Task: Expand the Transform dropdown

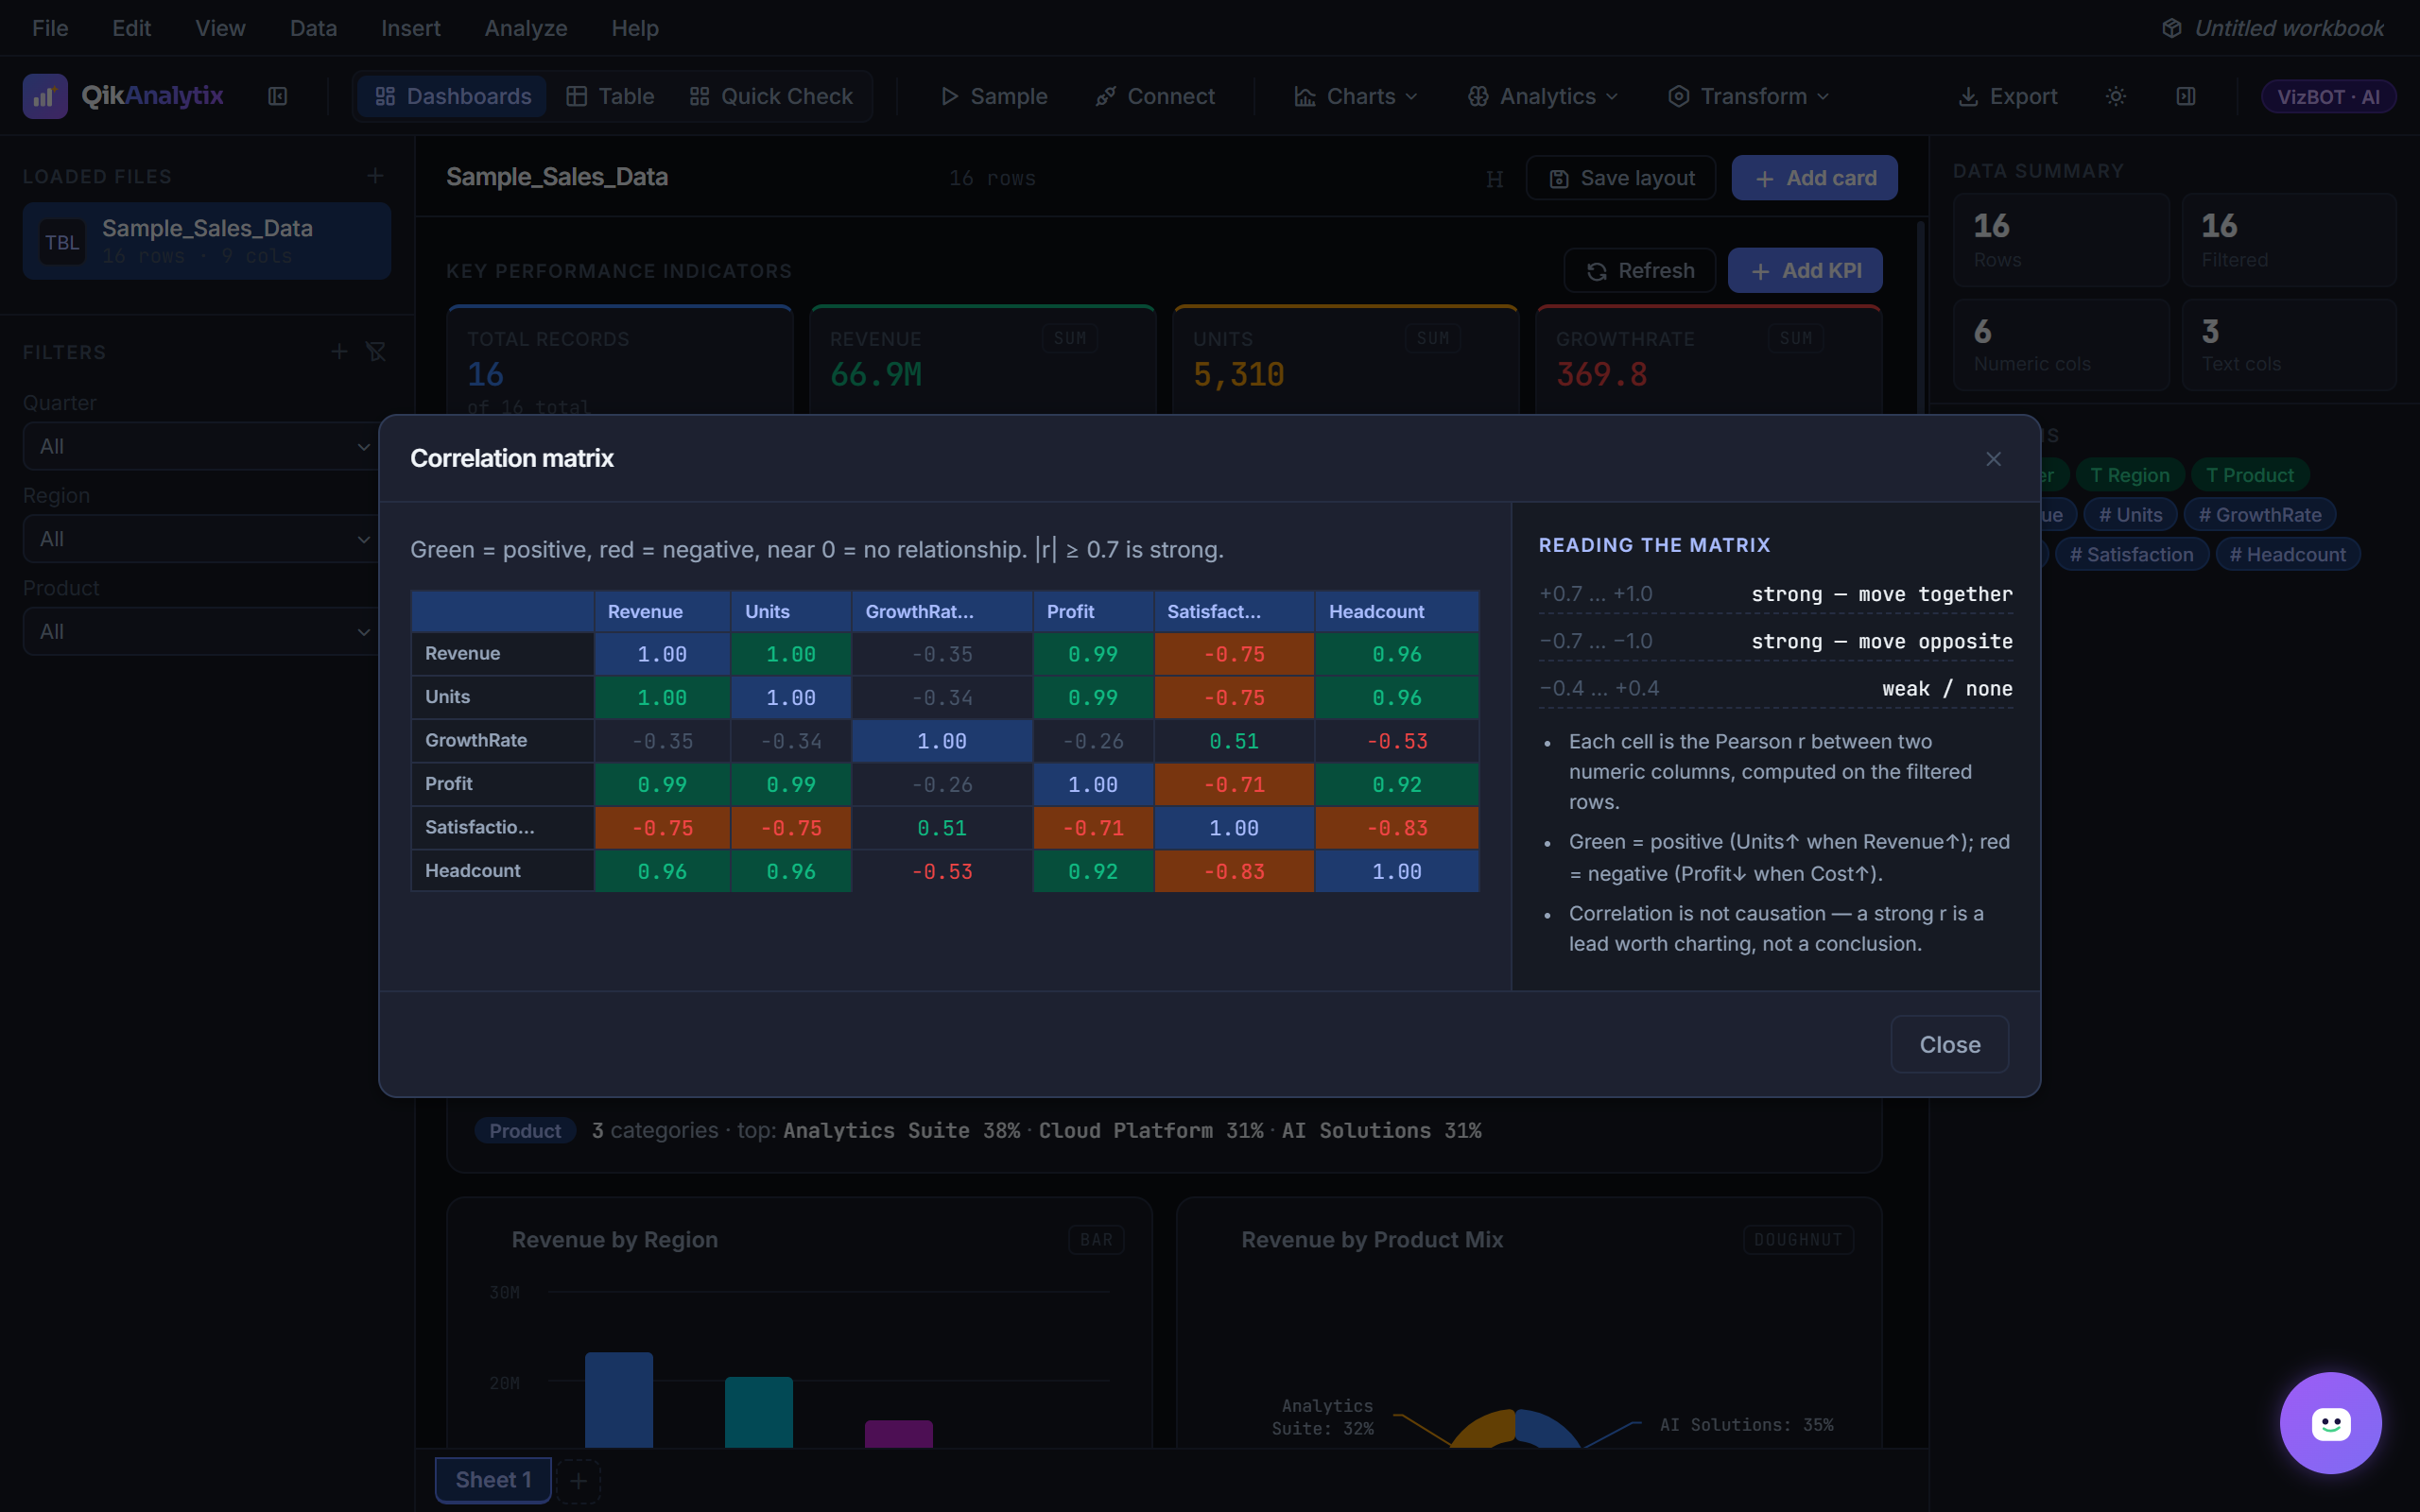Action: 1748,96
